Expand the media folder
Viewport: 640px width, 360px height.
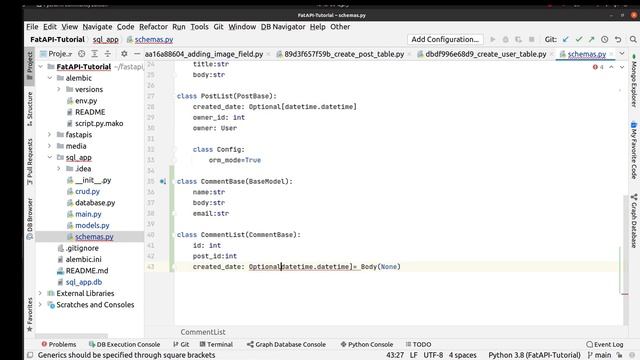pos(50,146)
